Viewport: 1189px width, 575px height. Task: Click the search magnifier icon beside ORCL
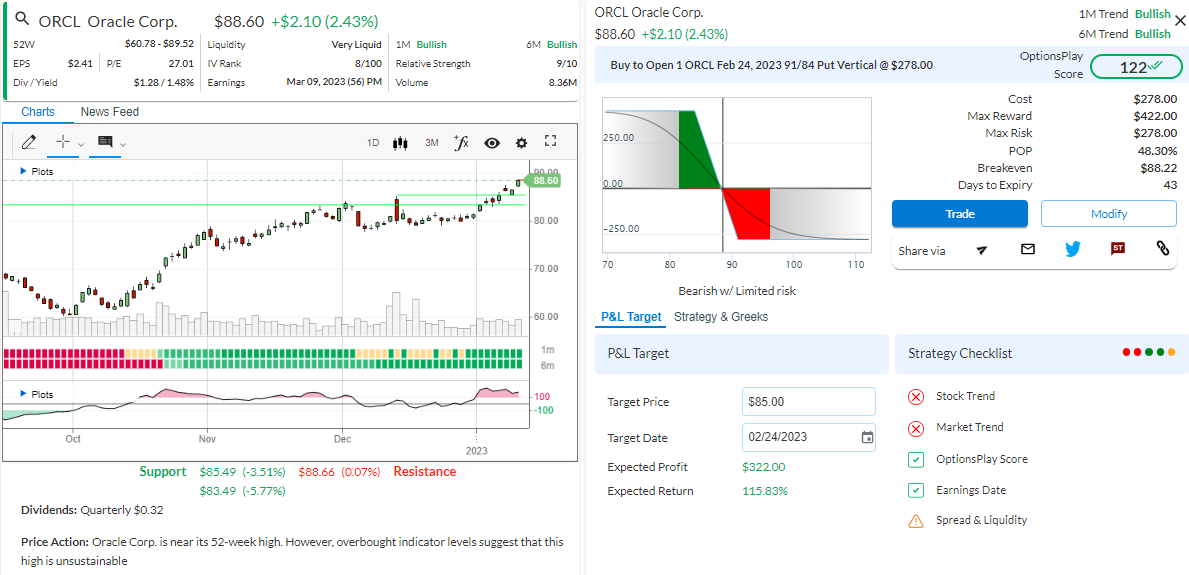click(x=23, y=20)
